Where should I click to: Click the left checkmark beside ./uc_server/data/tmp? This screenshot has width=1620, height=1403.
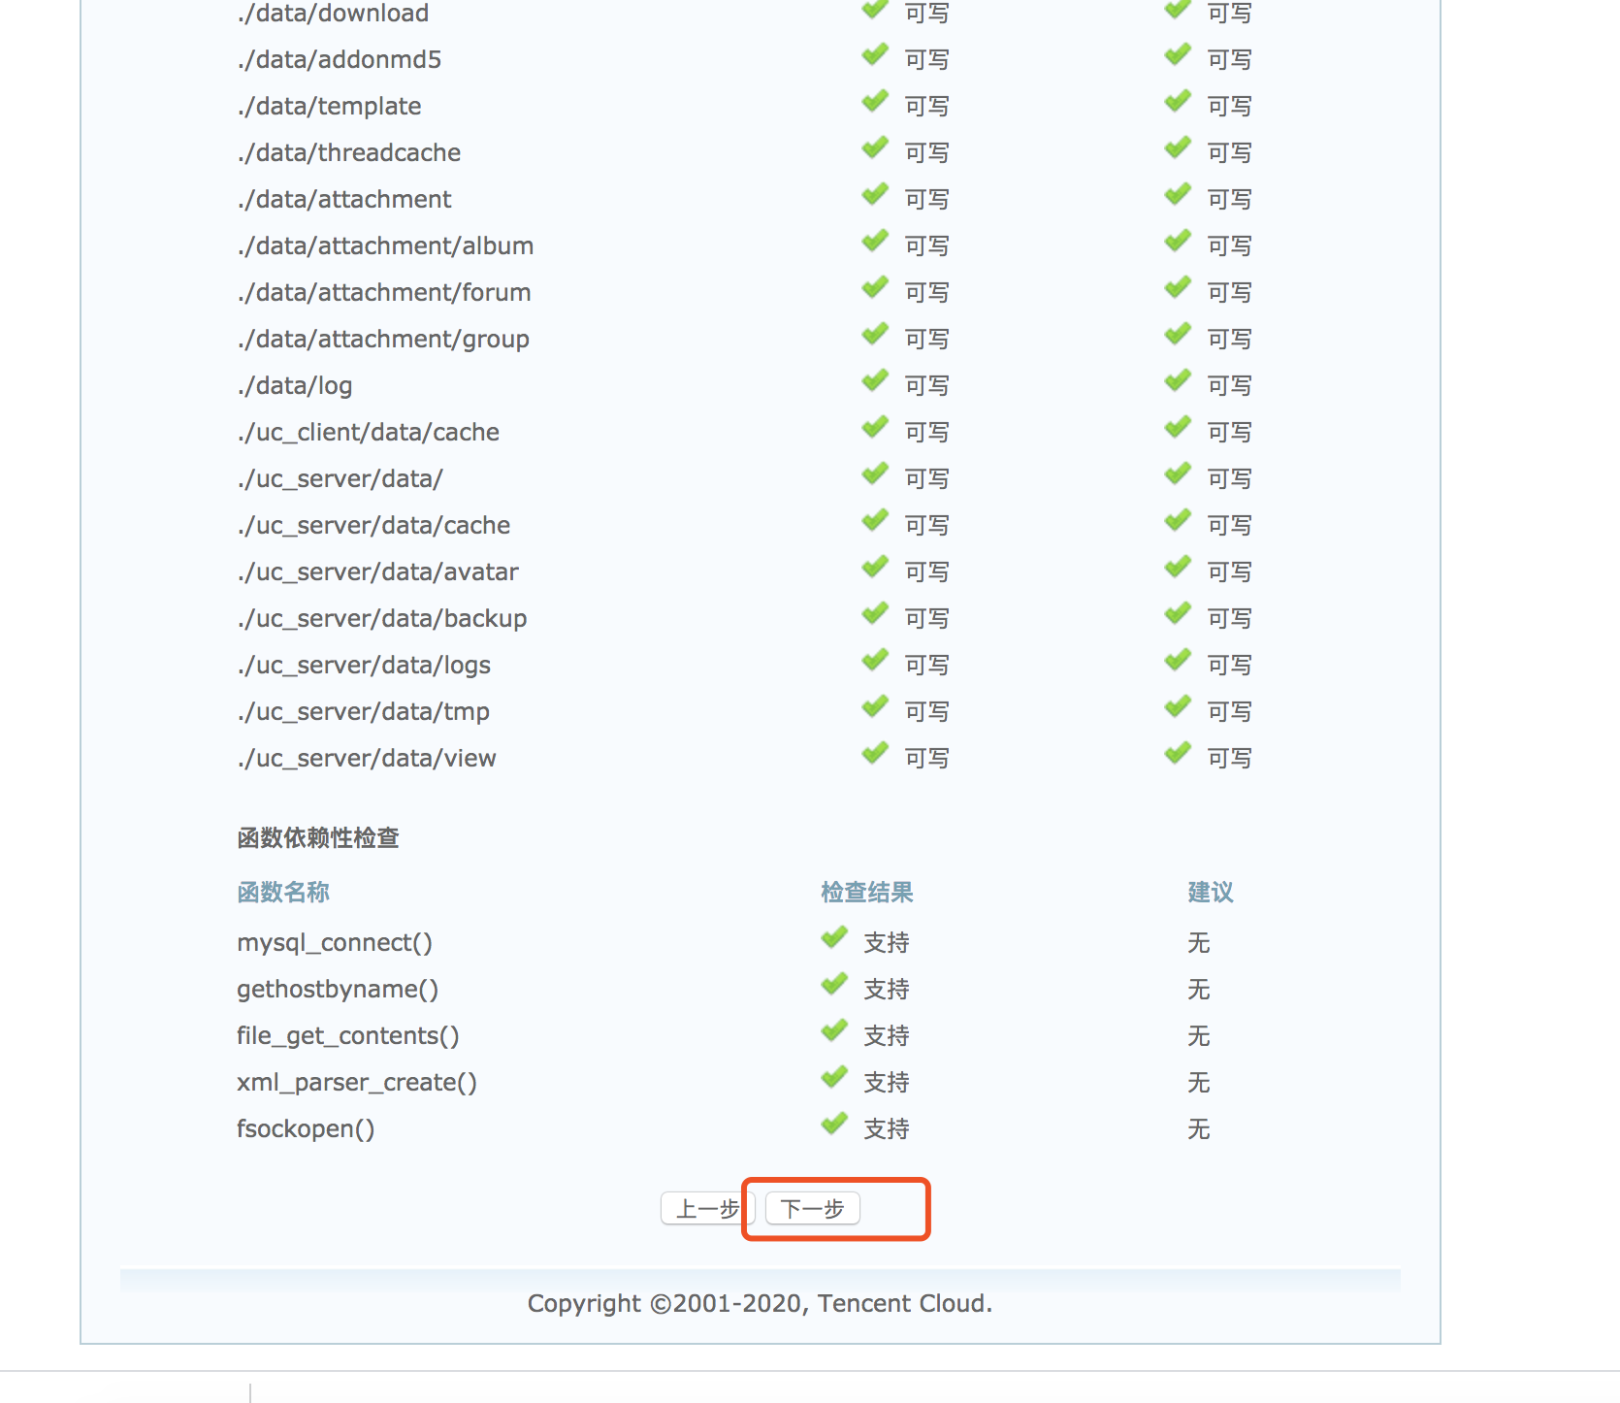tap(875, 708)
